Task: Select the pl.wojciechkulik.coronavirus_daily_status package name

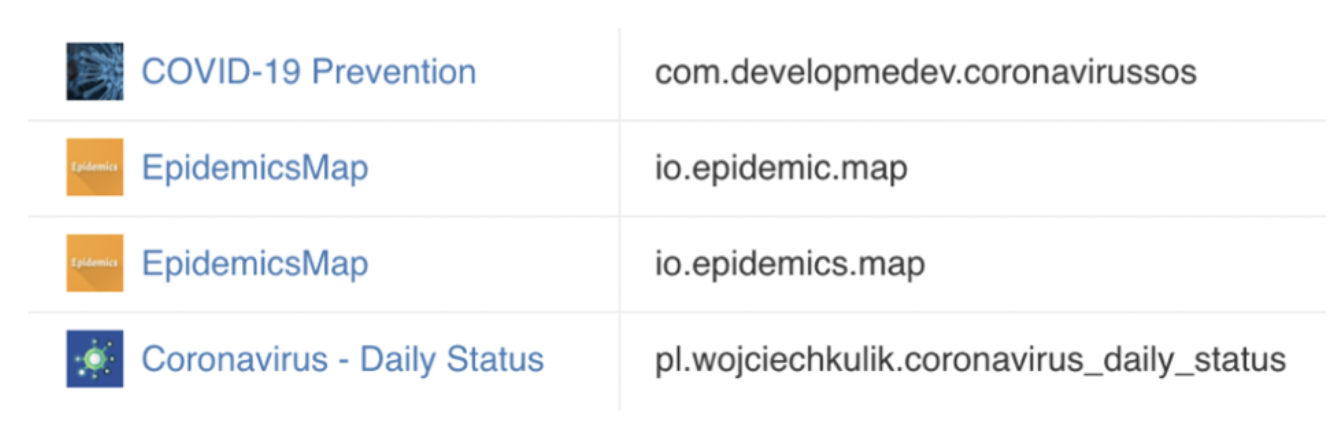Action: tap(970, 360)
